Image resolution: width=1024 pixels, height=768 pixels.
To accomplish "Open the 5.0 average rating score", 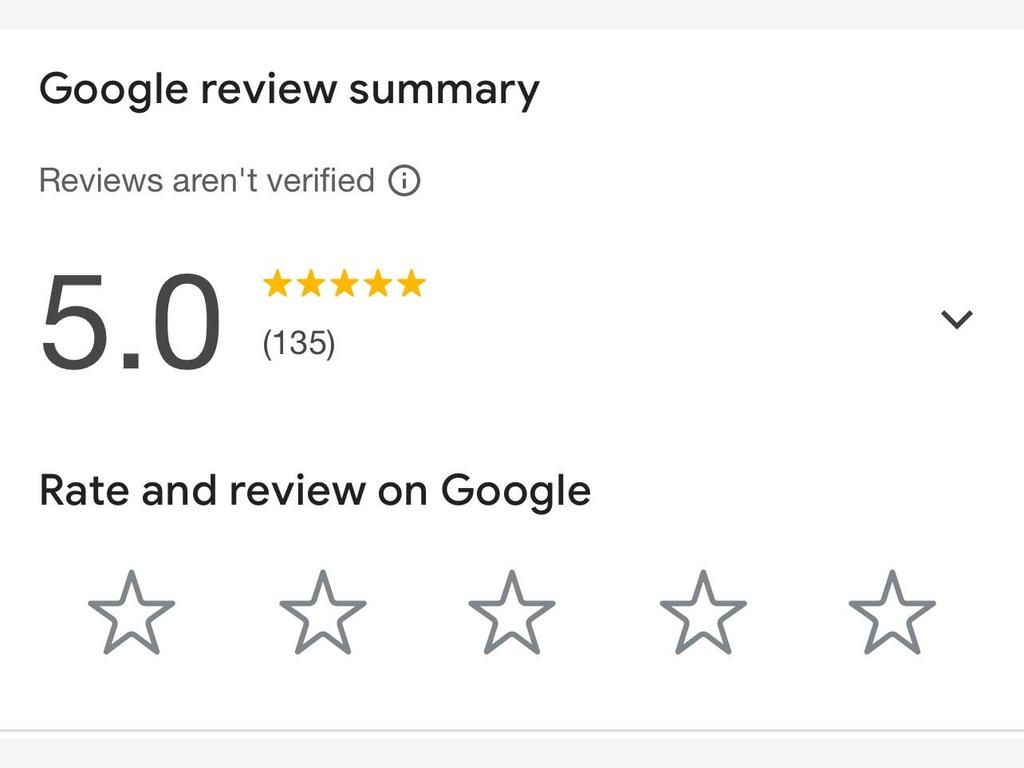I will (131, 321).
